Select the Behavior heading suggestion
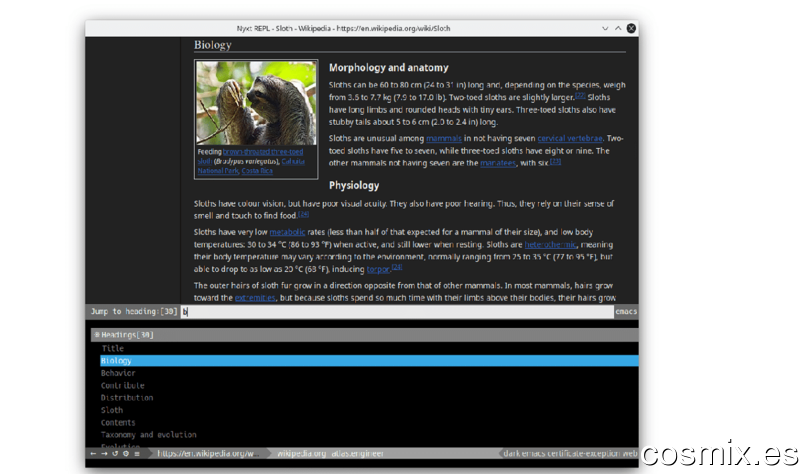The image size is (800, 474). coord(118,373)
